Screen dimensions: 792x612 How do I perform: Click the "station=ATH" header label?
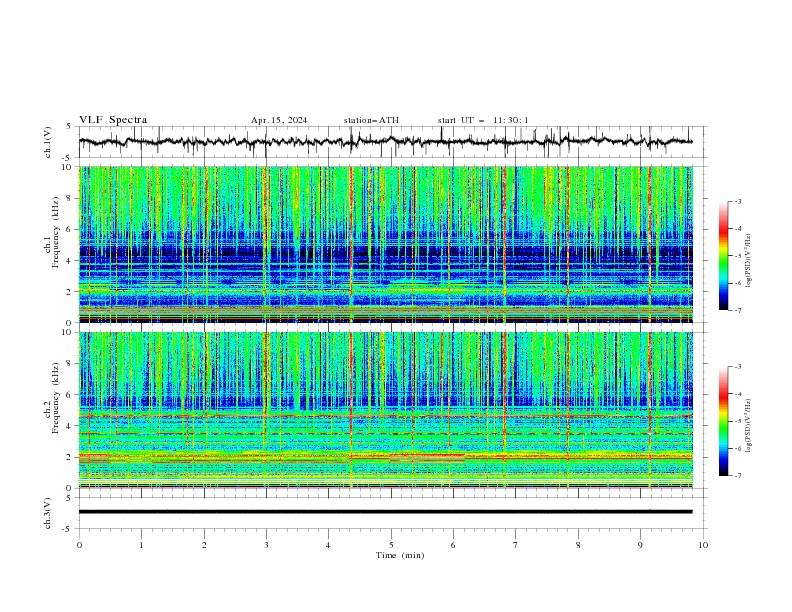371,120
